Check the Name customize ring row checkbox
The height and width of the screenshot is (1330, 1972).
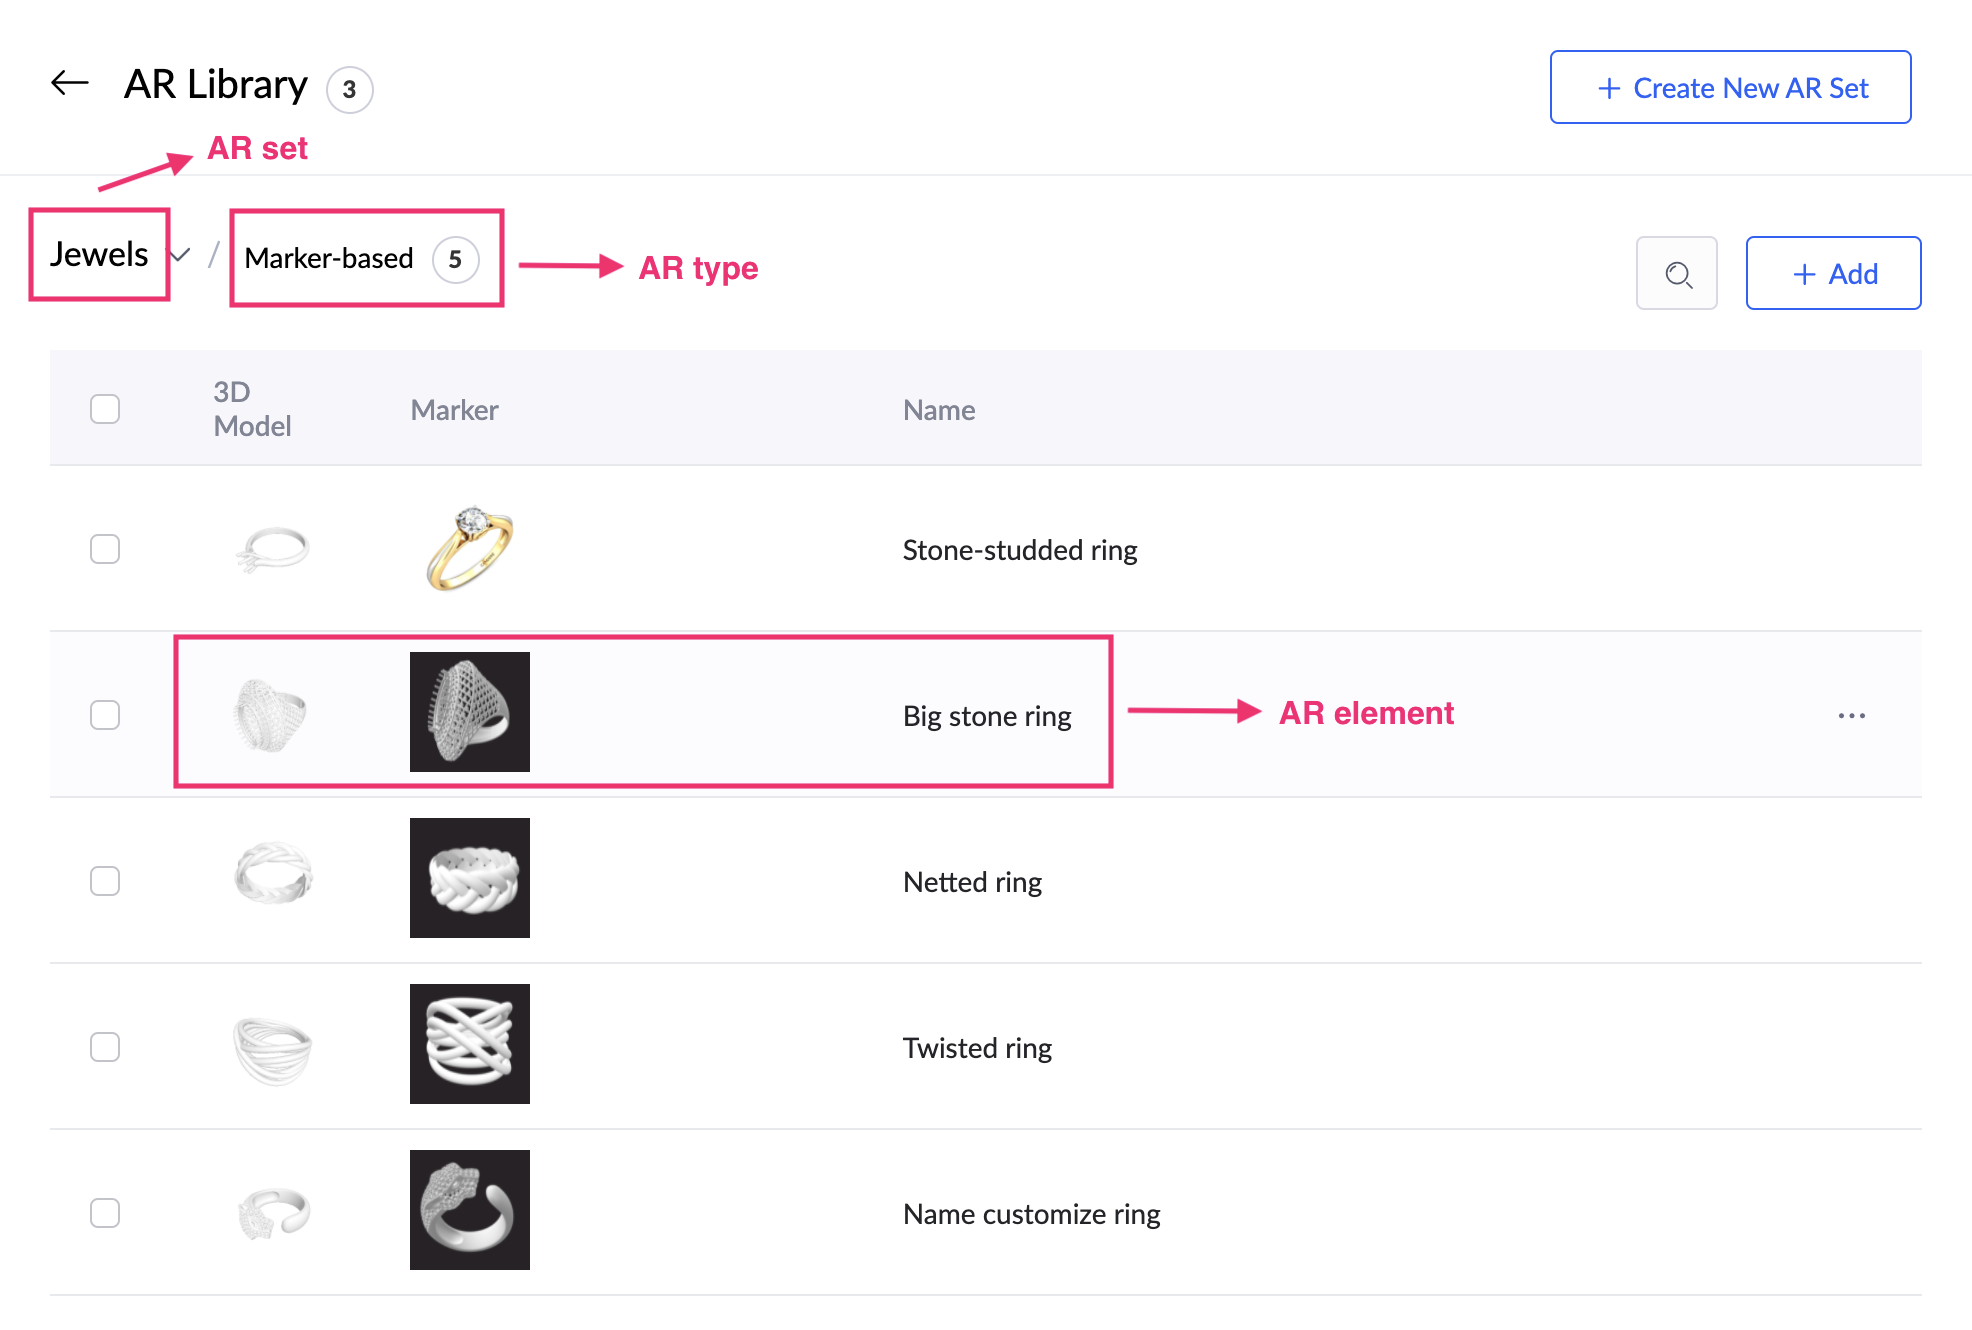tap(105, 1213)
